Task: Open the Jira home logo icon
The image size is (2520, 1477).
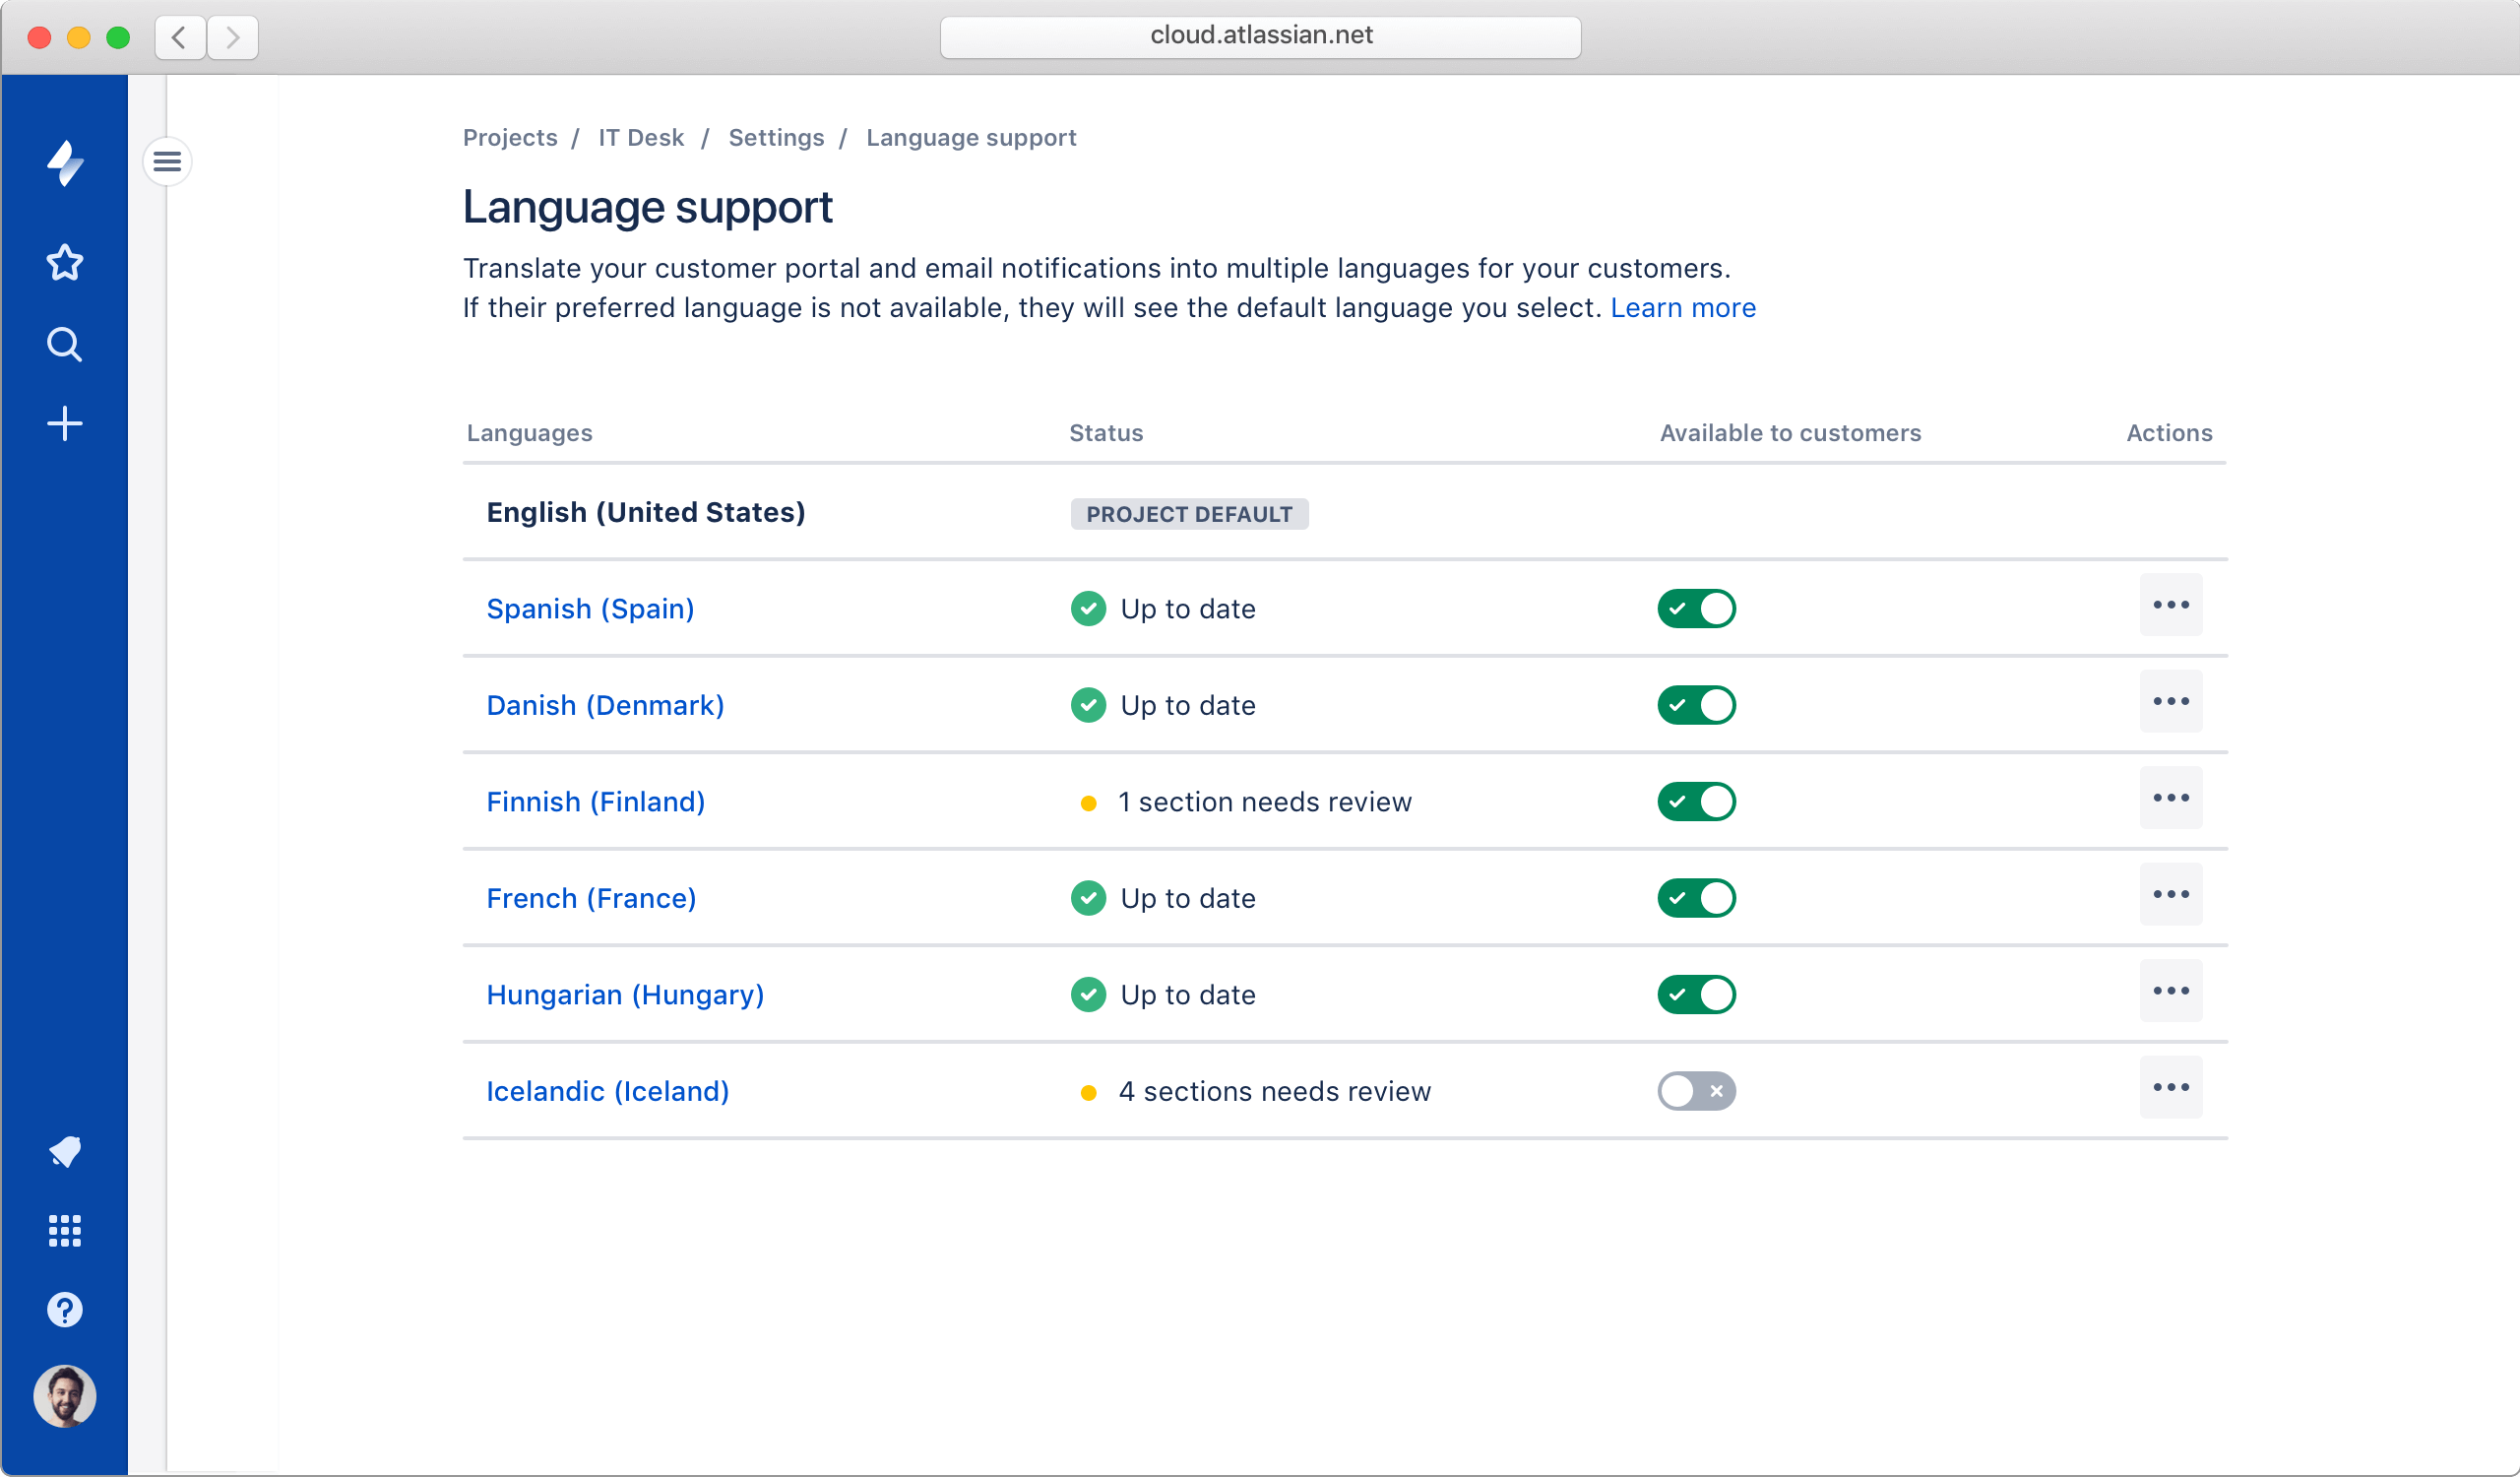Action: coord(64,163)
